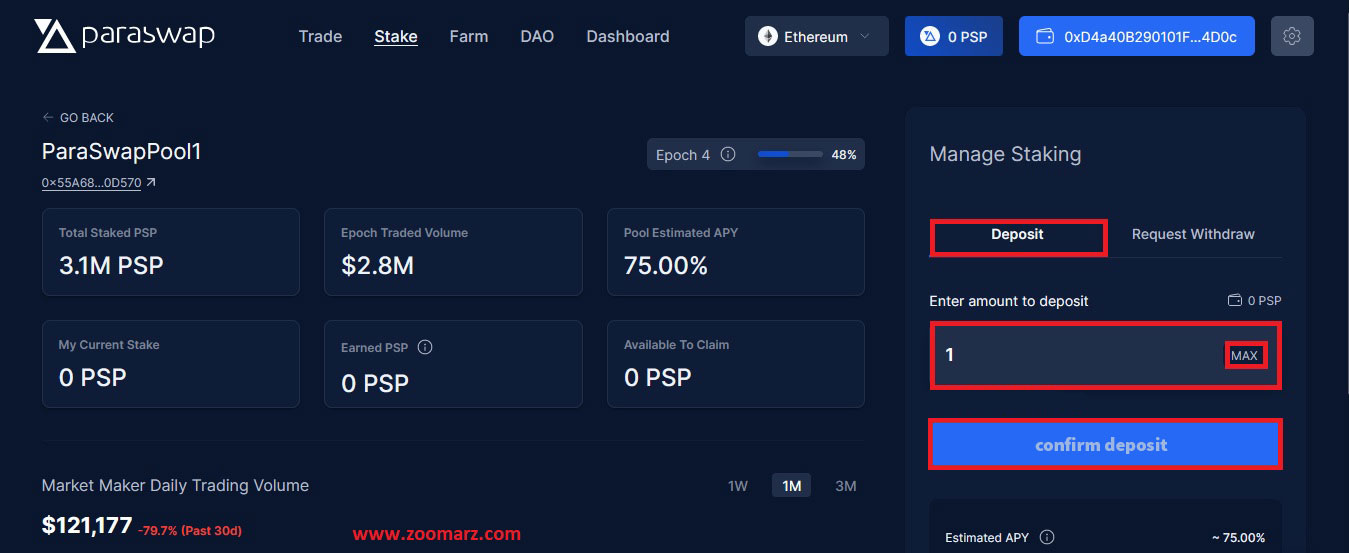Click the confirm deposit button
Image resolution: width=1349 pixels, height=553 pixels.
(x=1106, y=444)
